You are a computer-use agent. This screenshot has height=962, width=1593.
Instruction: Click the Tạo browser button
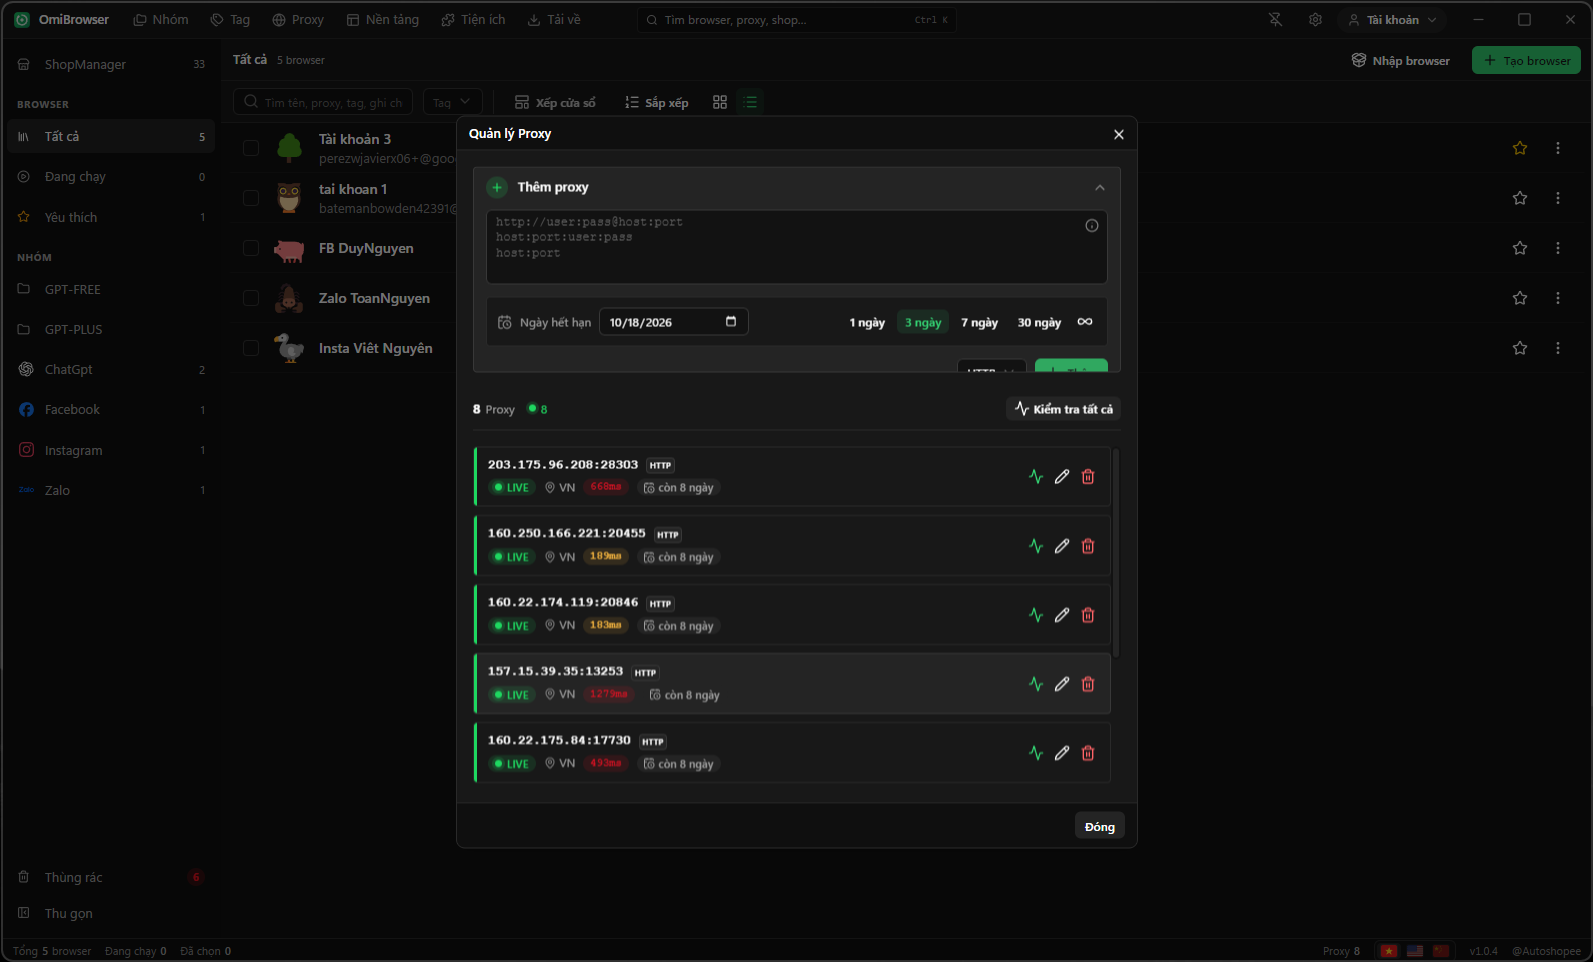pyautogui.click(x=1526, y=60)
